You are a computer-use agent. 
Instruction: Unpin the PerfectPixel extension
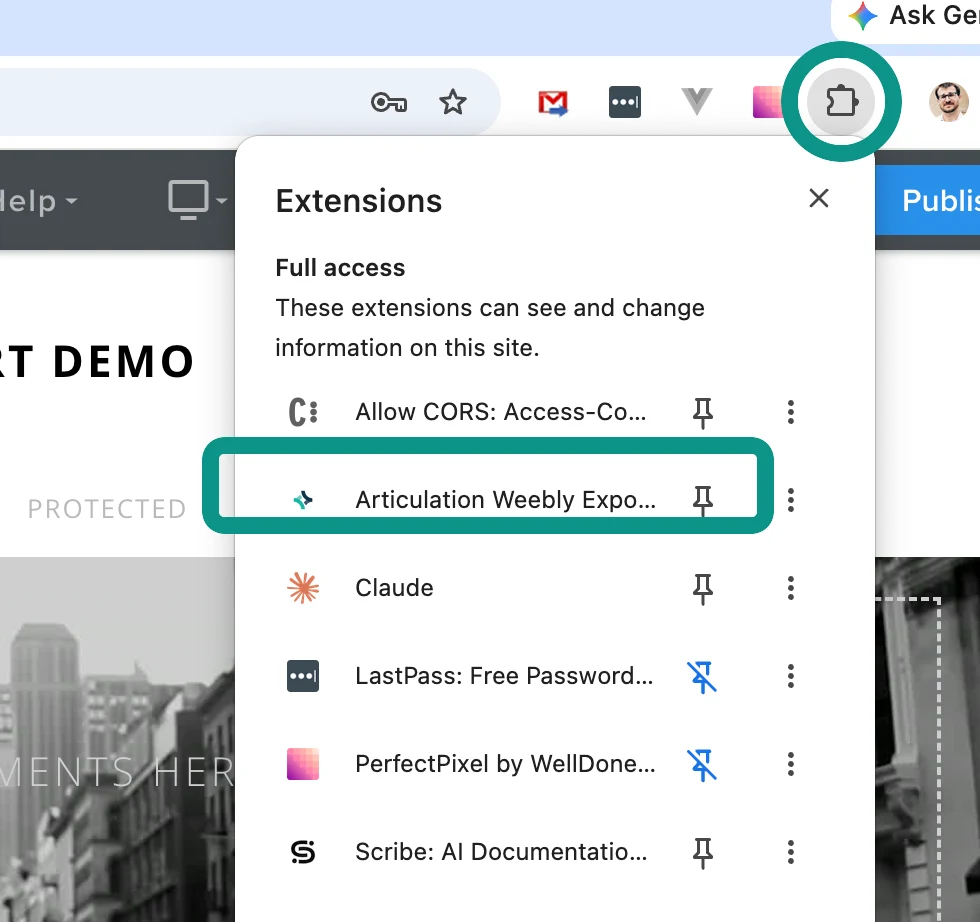702,764
